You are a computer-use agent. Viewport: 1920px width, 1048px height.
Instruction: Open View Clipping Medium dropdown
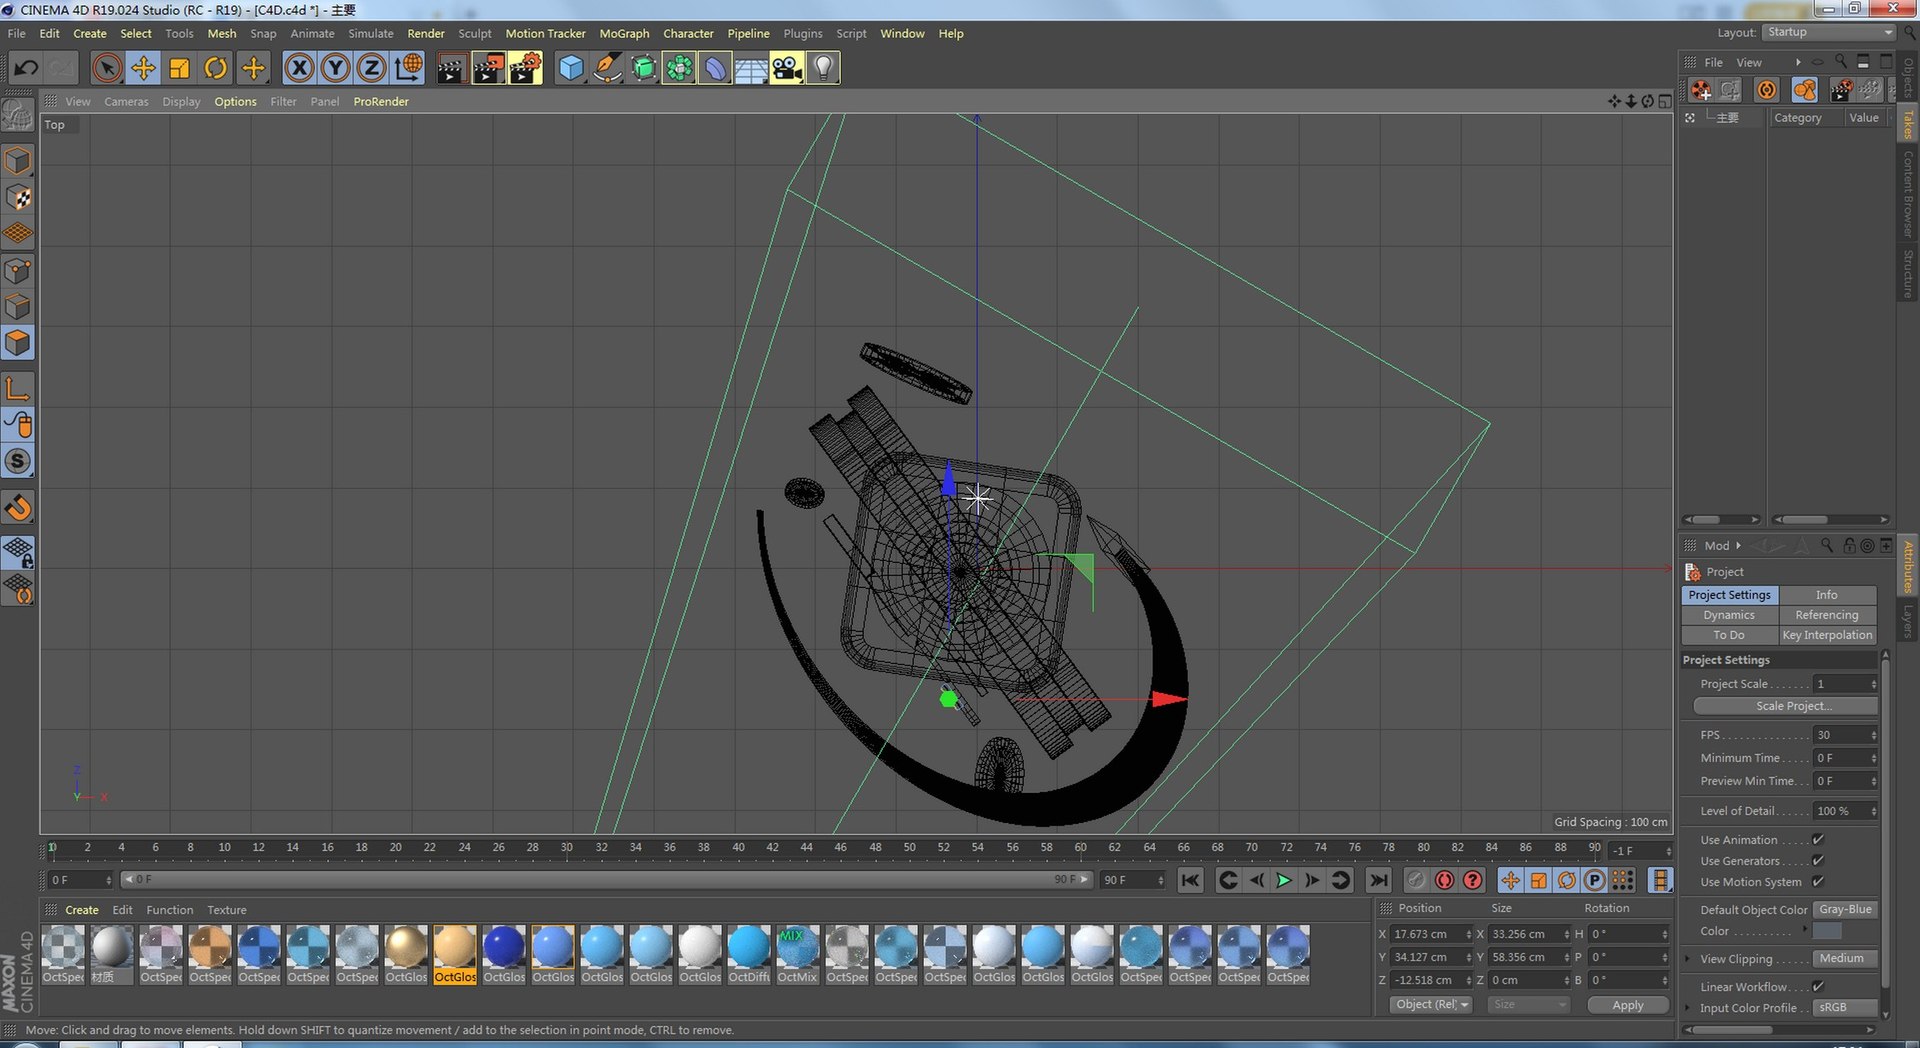point(1845,959)
